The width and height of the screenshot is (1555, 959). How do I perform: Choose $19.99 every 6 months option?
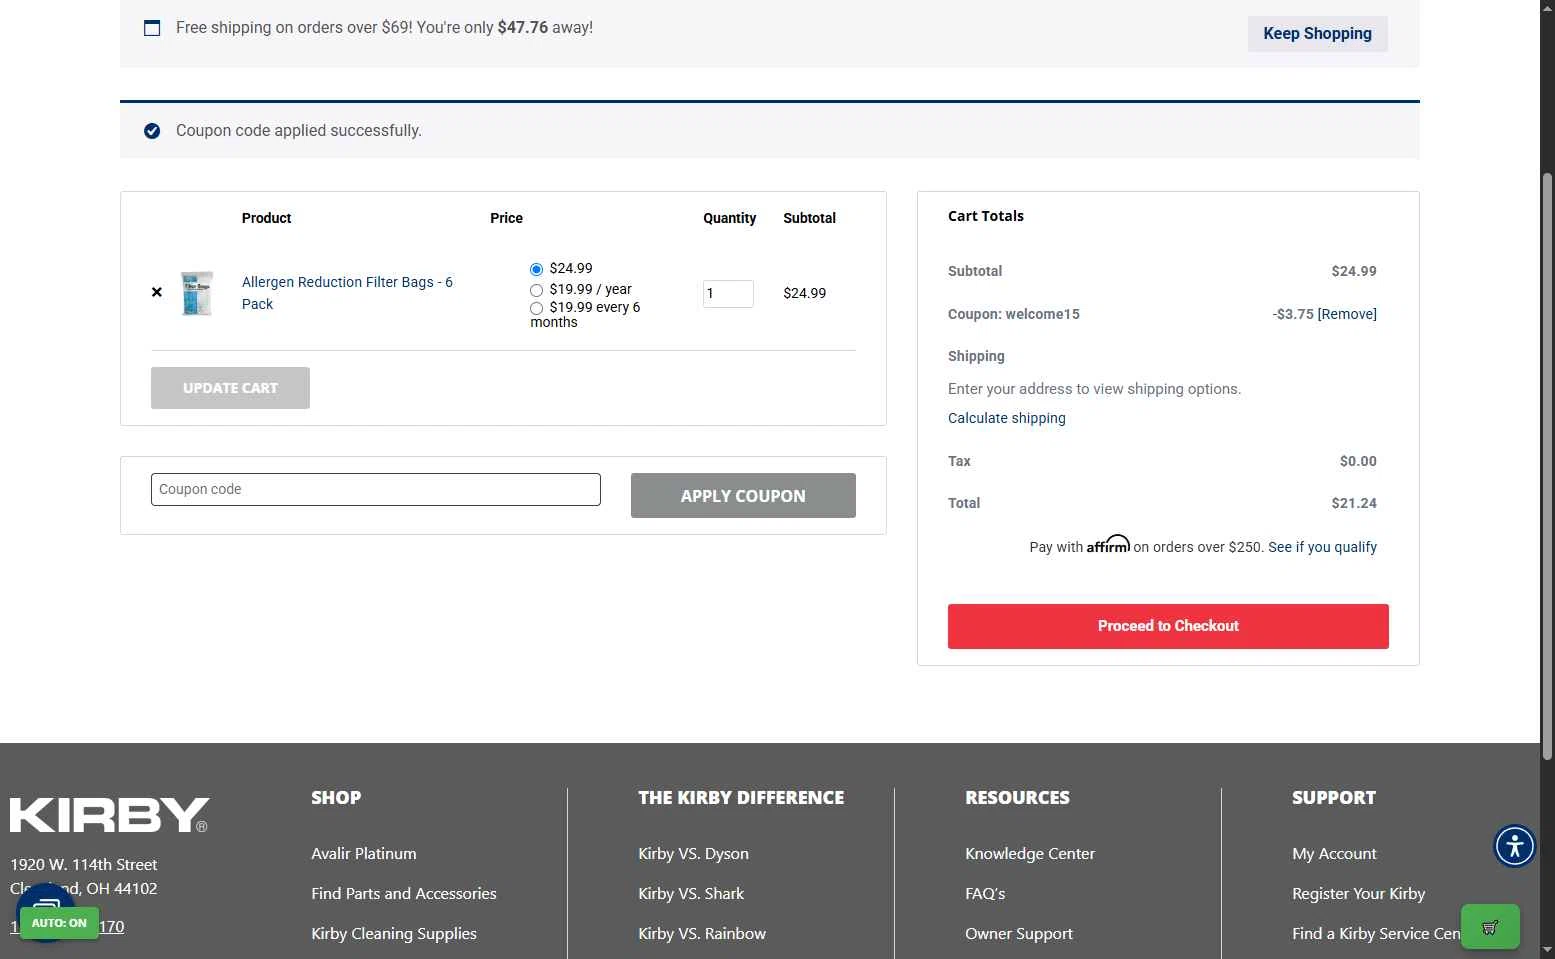point(536,308)
